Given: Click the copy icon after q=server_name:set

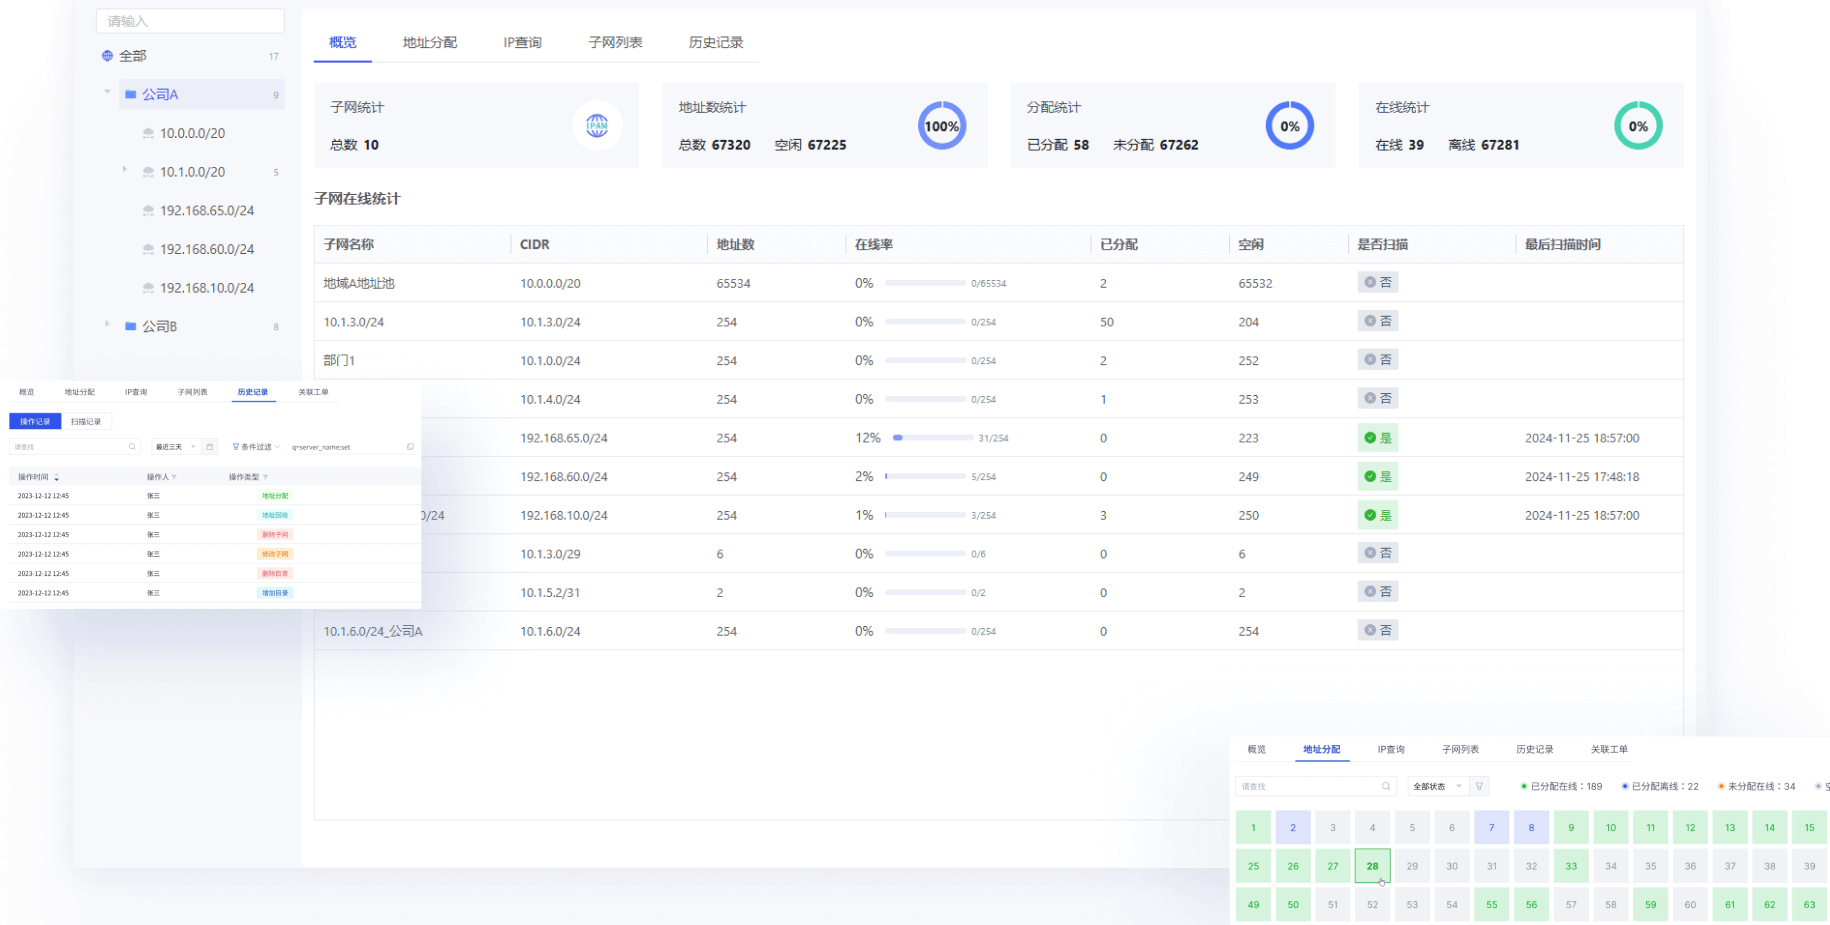Looking at the screenshot, I should click(x=410, y=447).
